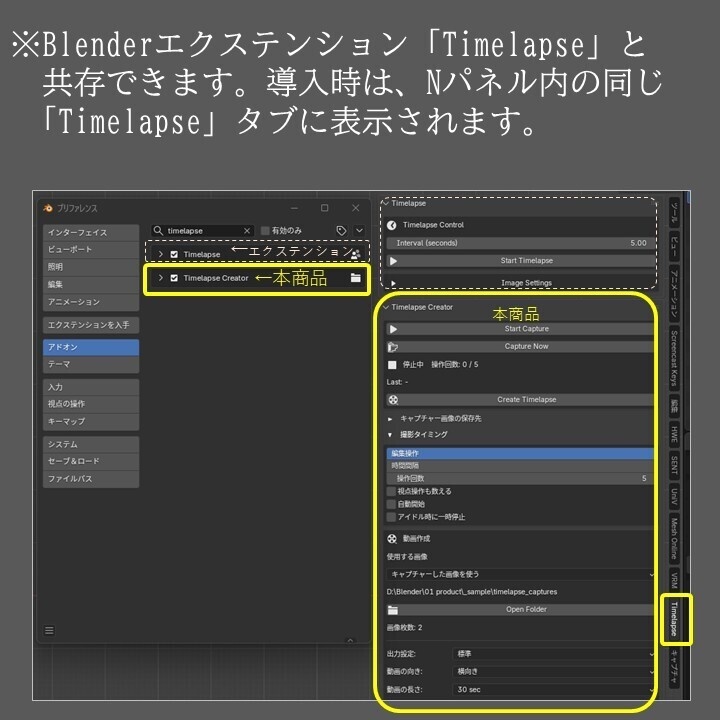Clear the timelapse search text
This screenshot has width=720, height=720.
point(247,231)
